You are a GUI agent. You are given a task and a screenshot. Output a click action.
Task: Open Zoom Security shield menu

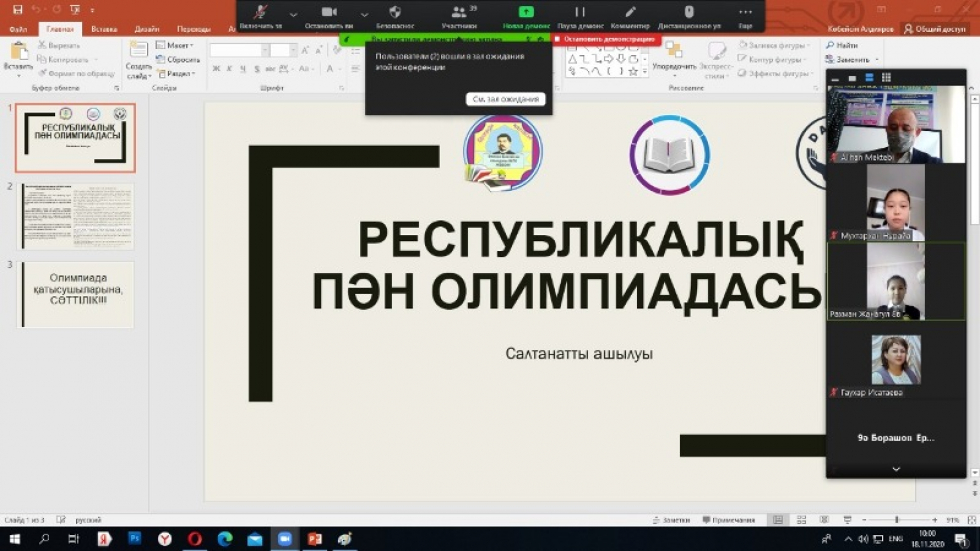pyautogui.click(x=395, y=13)
